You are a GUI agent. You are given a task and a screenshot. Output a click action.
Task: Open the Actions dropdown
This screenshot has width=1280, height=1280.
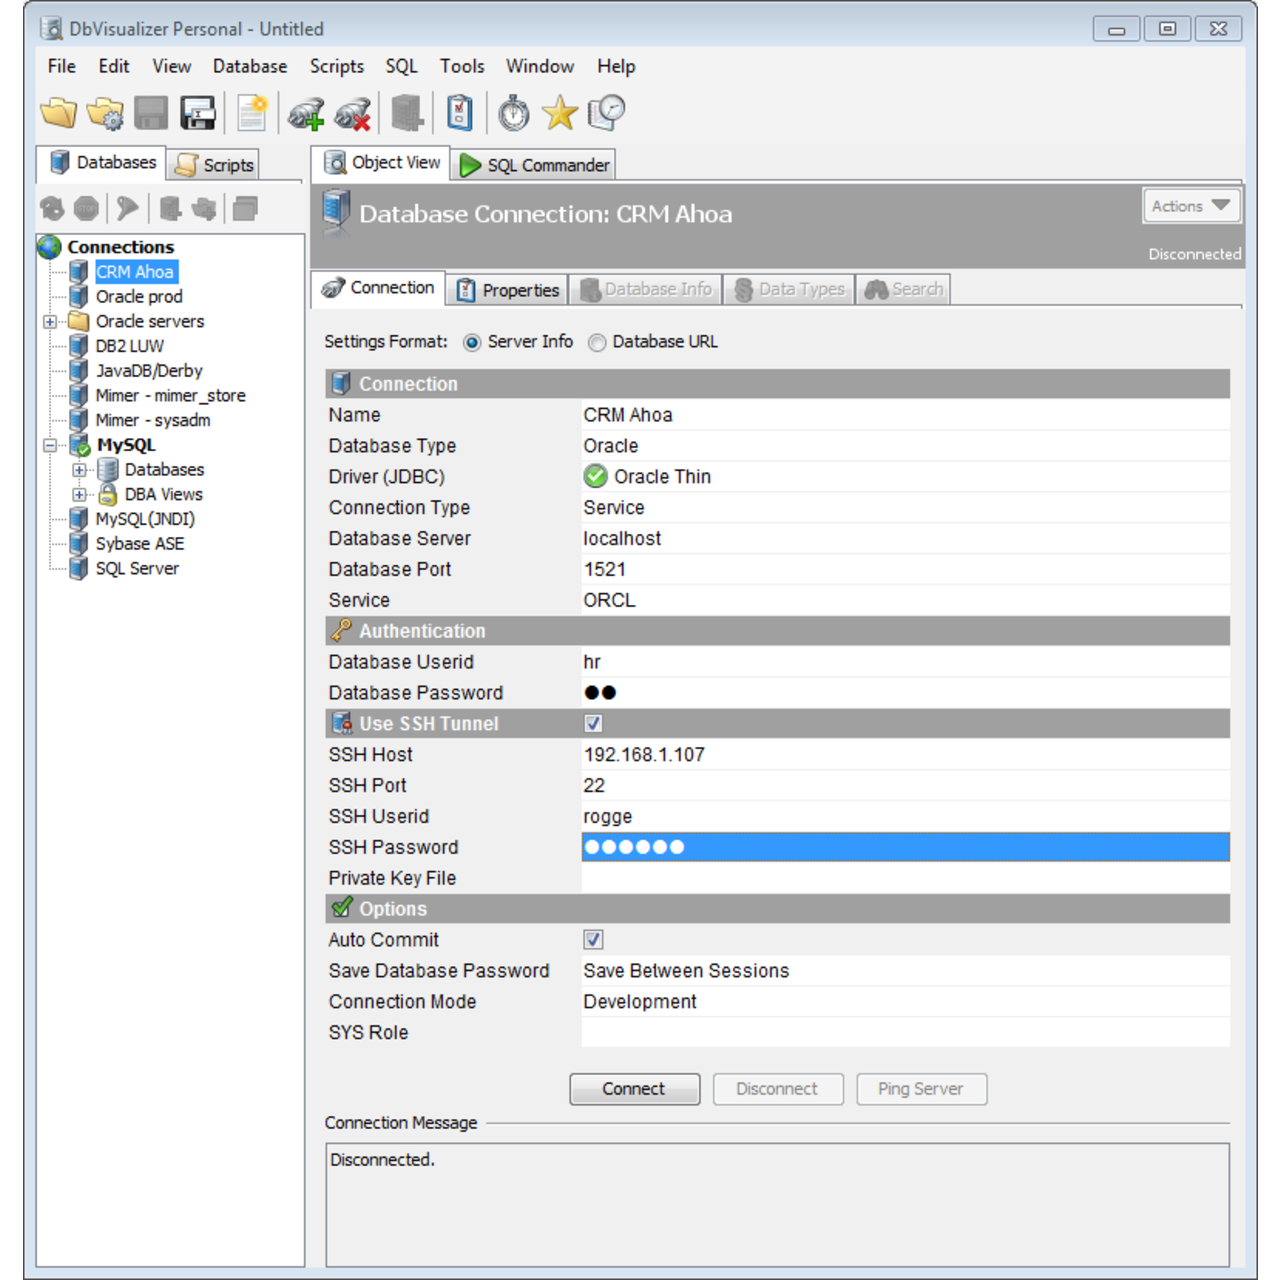pos(1190,206)
